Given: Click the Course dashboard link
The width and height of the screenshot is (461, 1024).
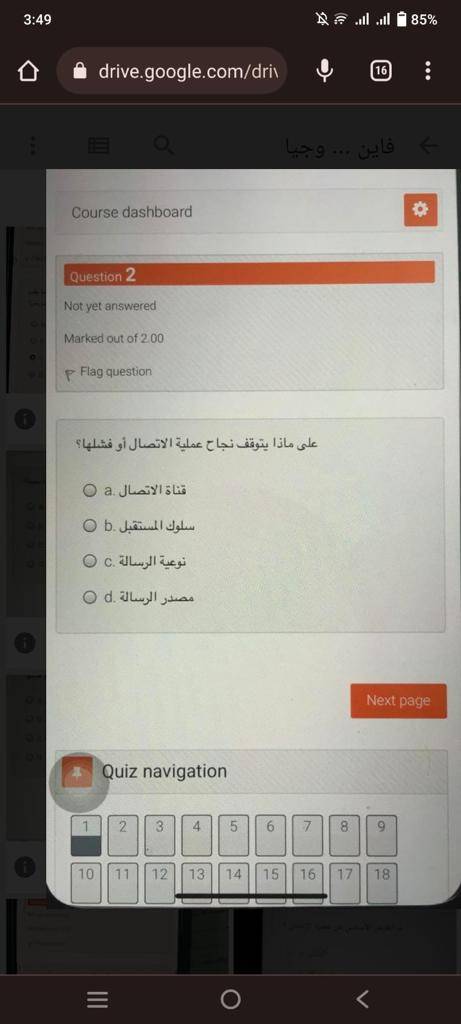Looking at the screenshot, I should tap(132, 212).
